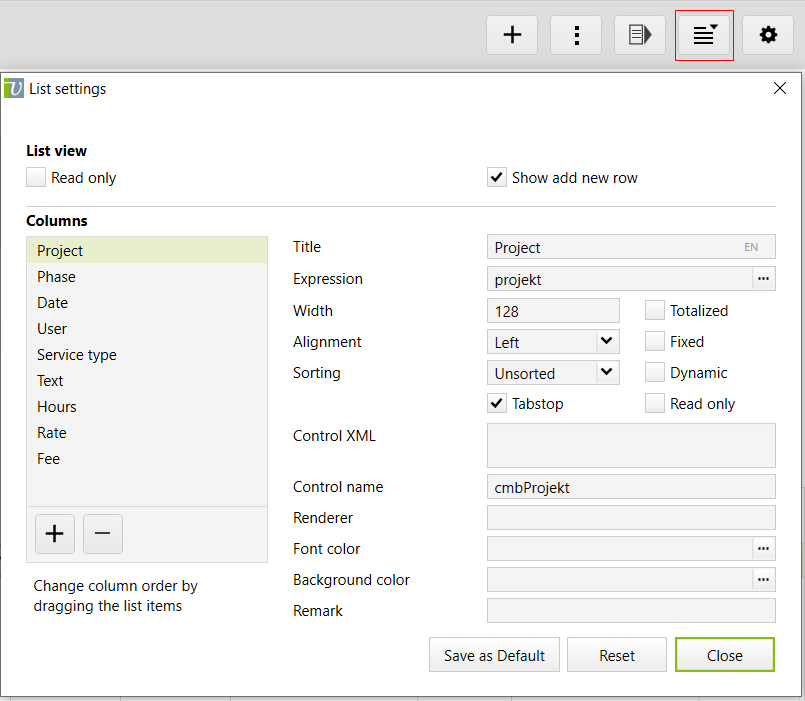Select the Service type column
This screenshot has height=701, width=805.
(x=77, y=355)
